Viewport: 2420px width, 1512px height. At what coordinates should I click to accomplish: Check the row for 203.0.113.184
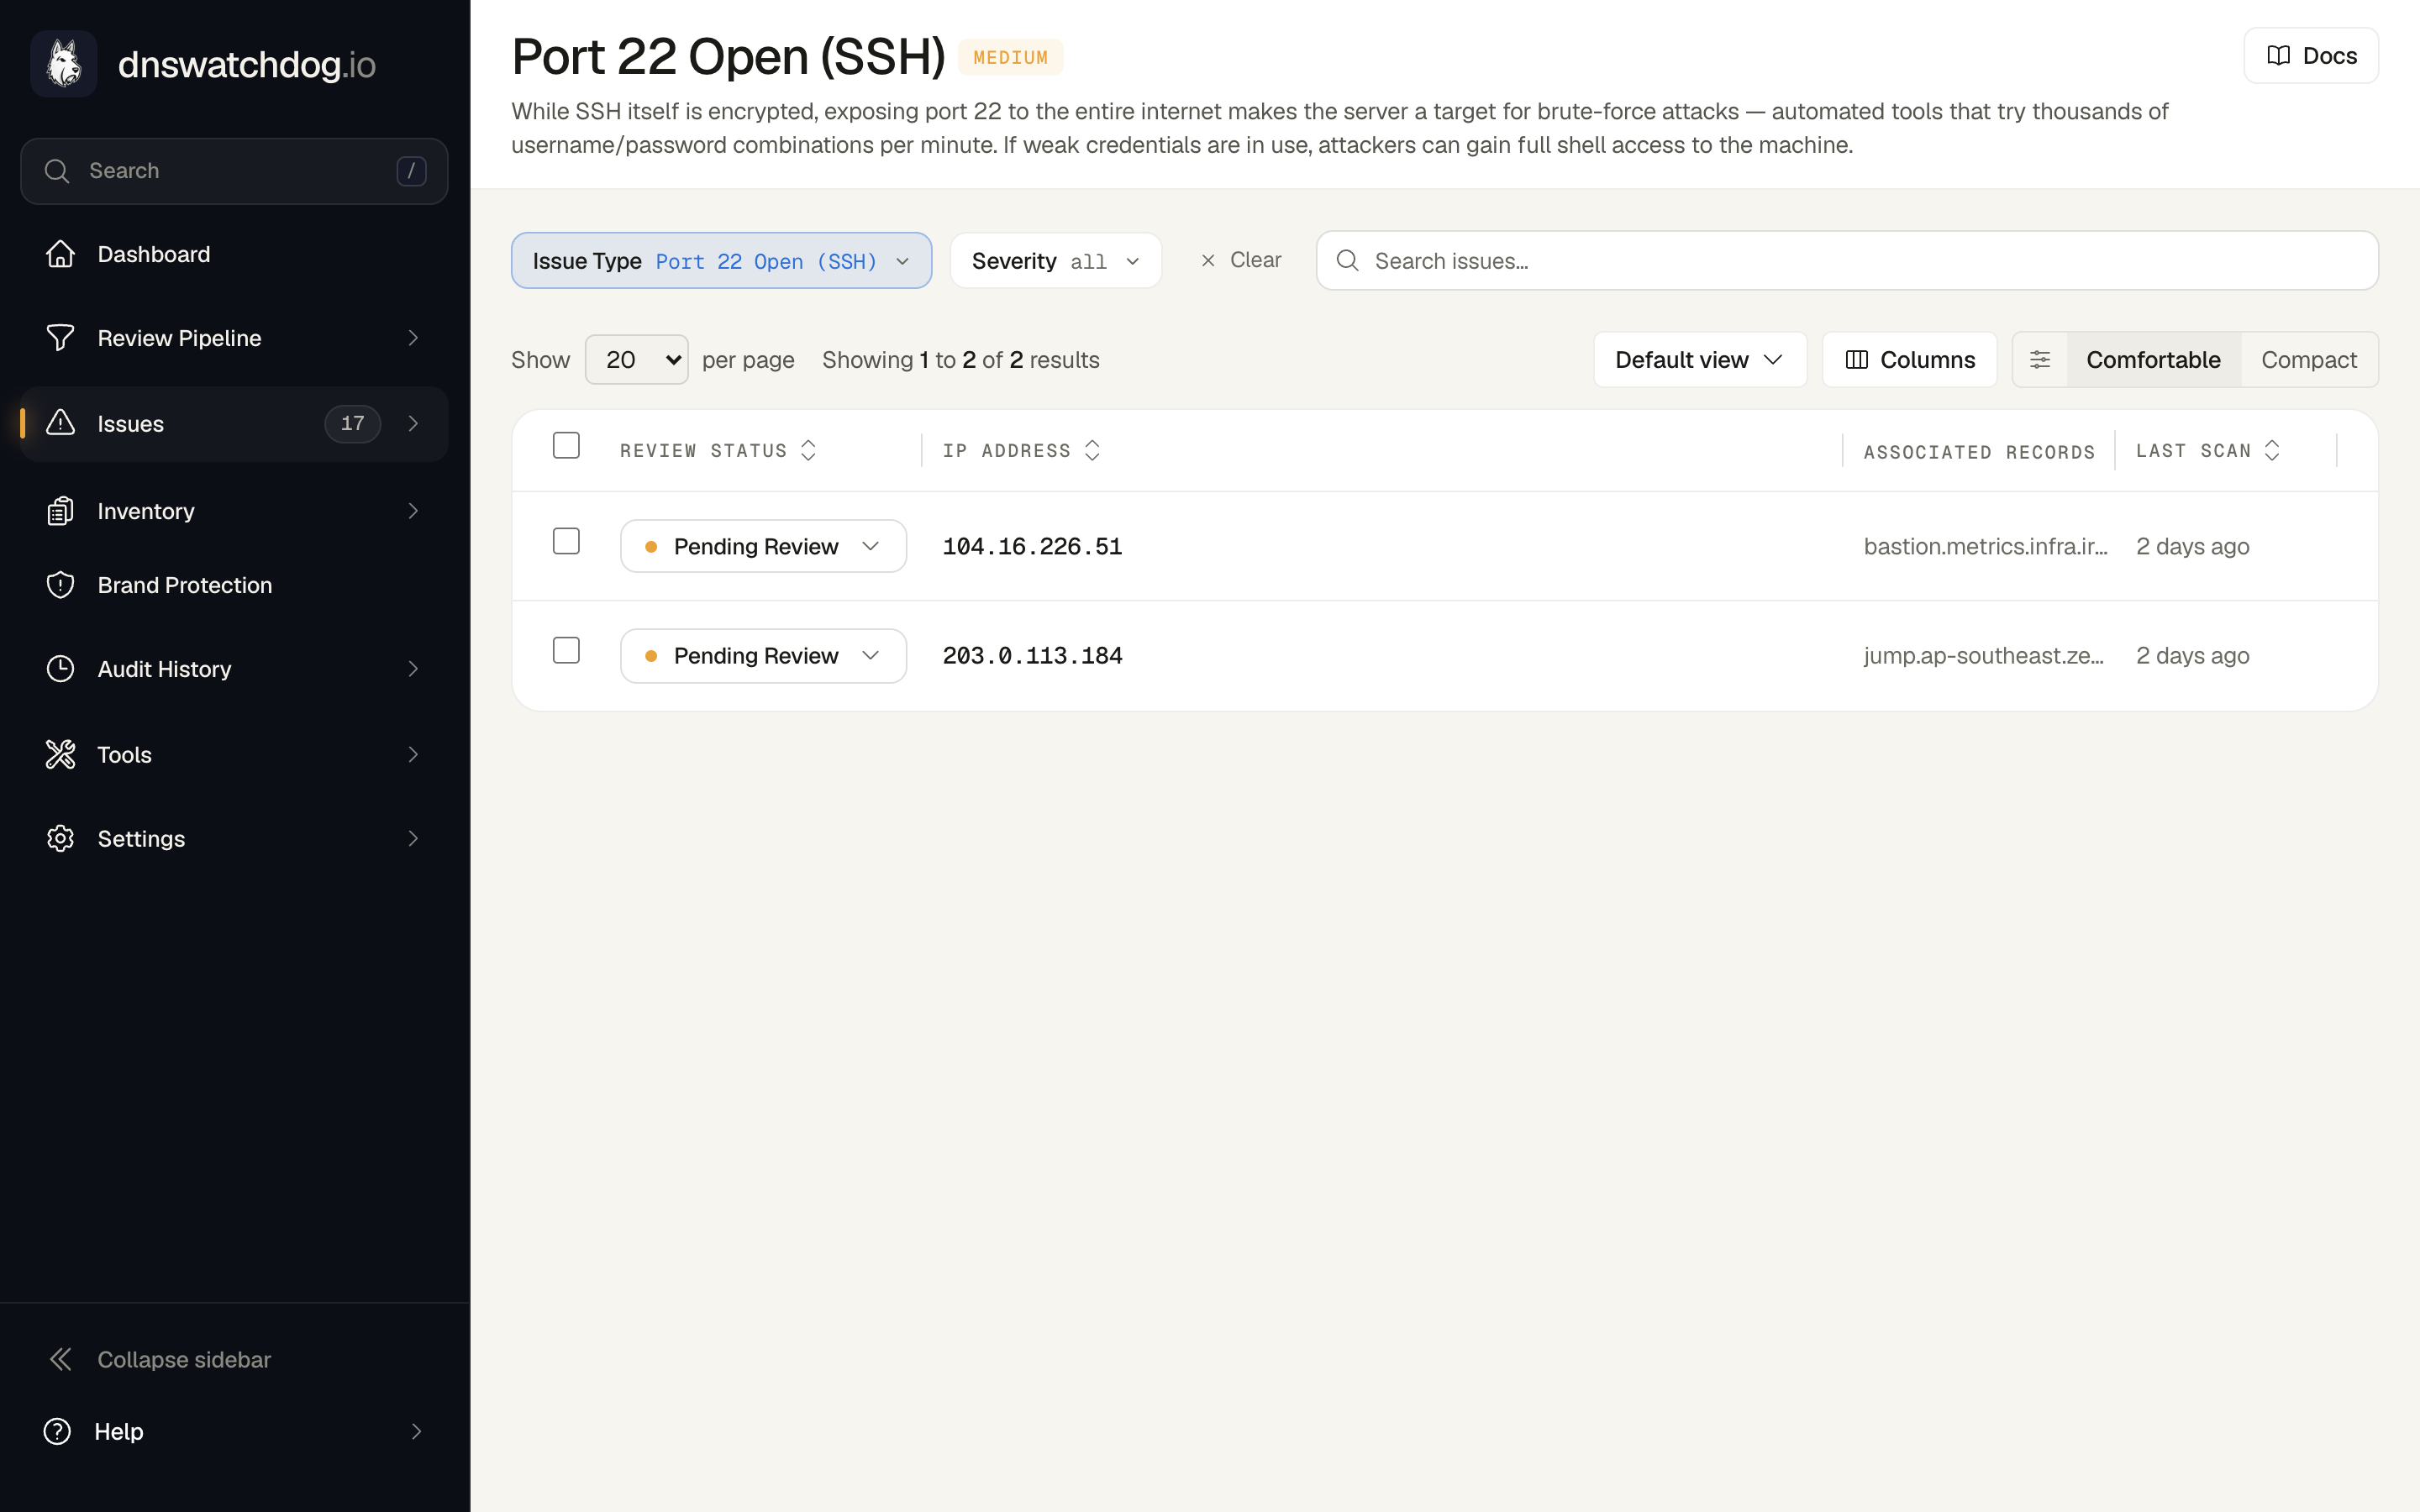pyautogui.click(x=566, y=651)
